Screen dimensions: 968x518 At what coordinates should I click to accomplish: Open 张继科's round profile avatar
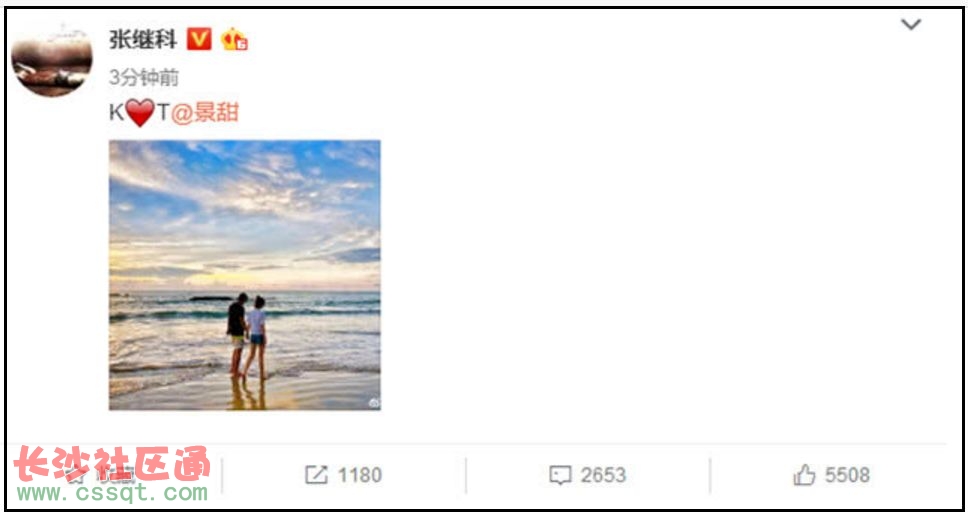[x=52, y=59]
